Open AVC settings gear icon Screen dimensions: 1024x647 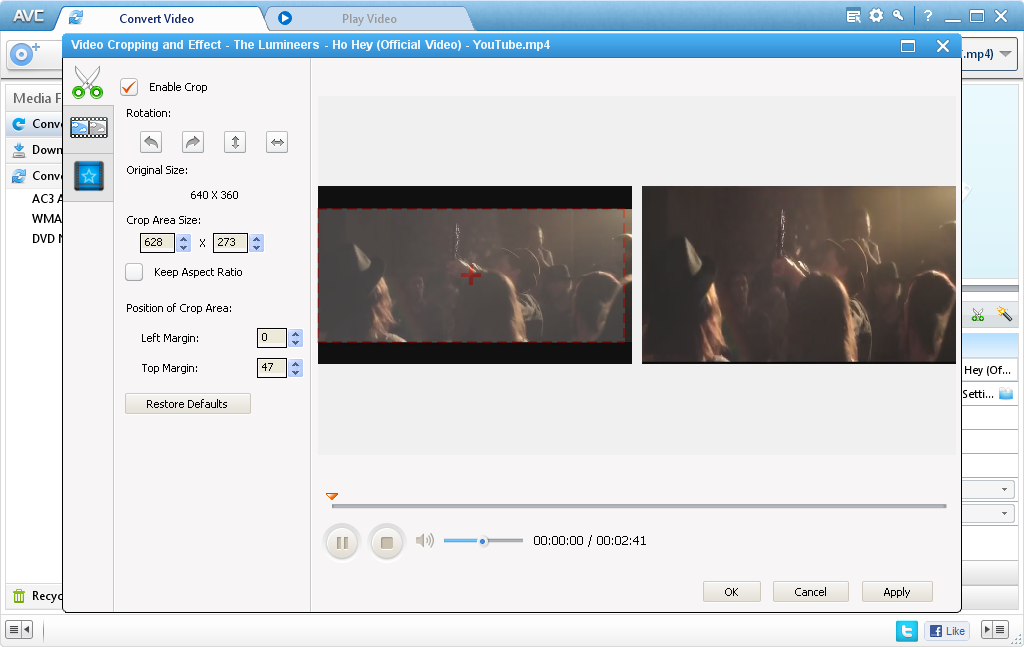click(876, 16)
